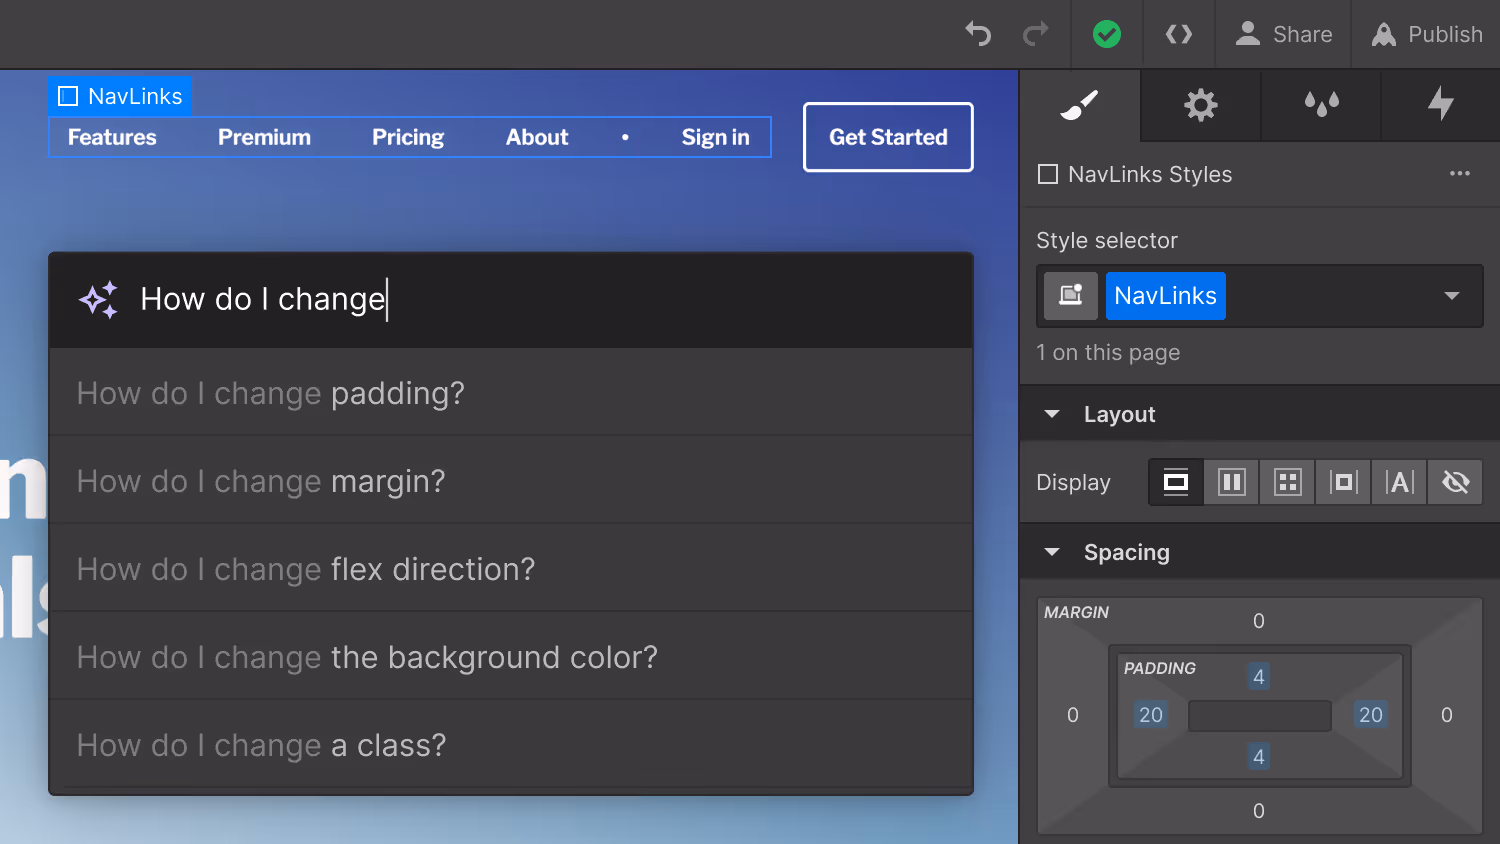1500x844 pixels.
Task: Click the Undo arrow icon
Action: click(x=978, y=34)
